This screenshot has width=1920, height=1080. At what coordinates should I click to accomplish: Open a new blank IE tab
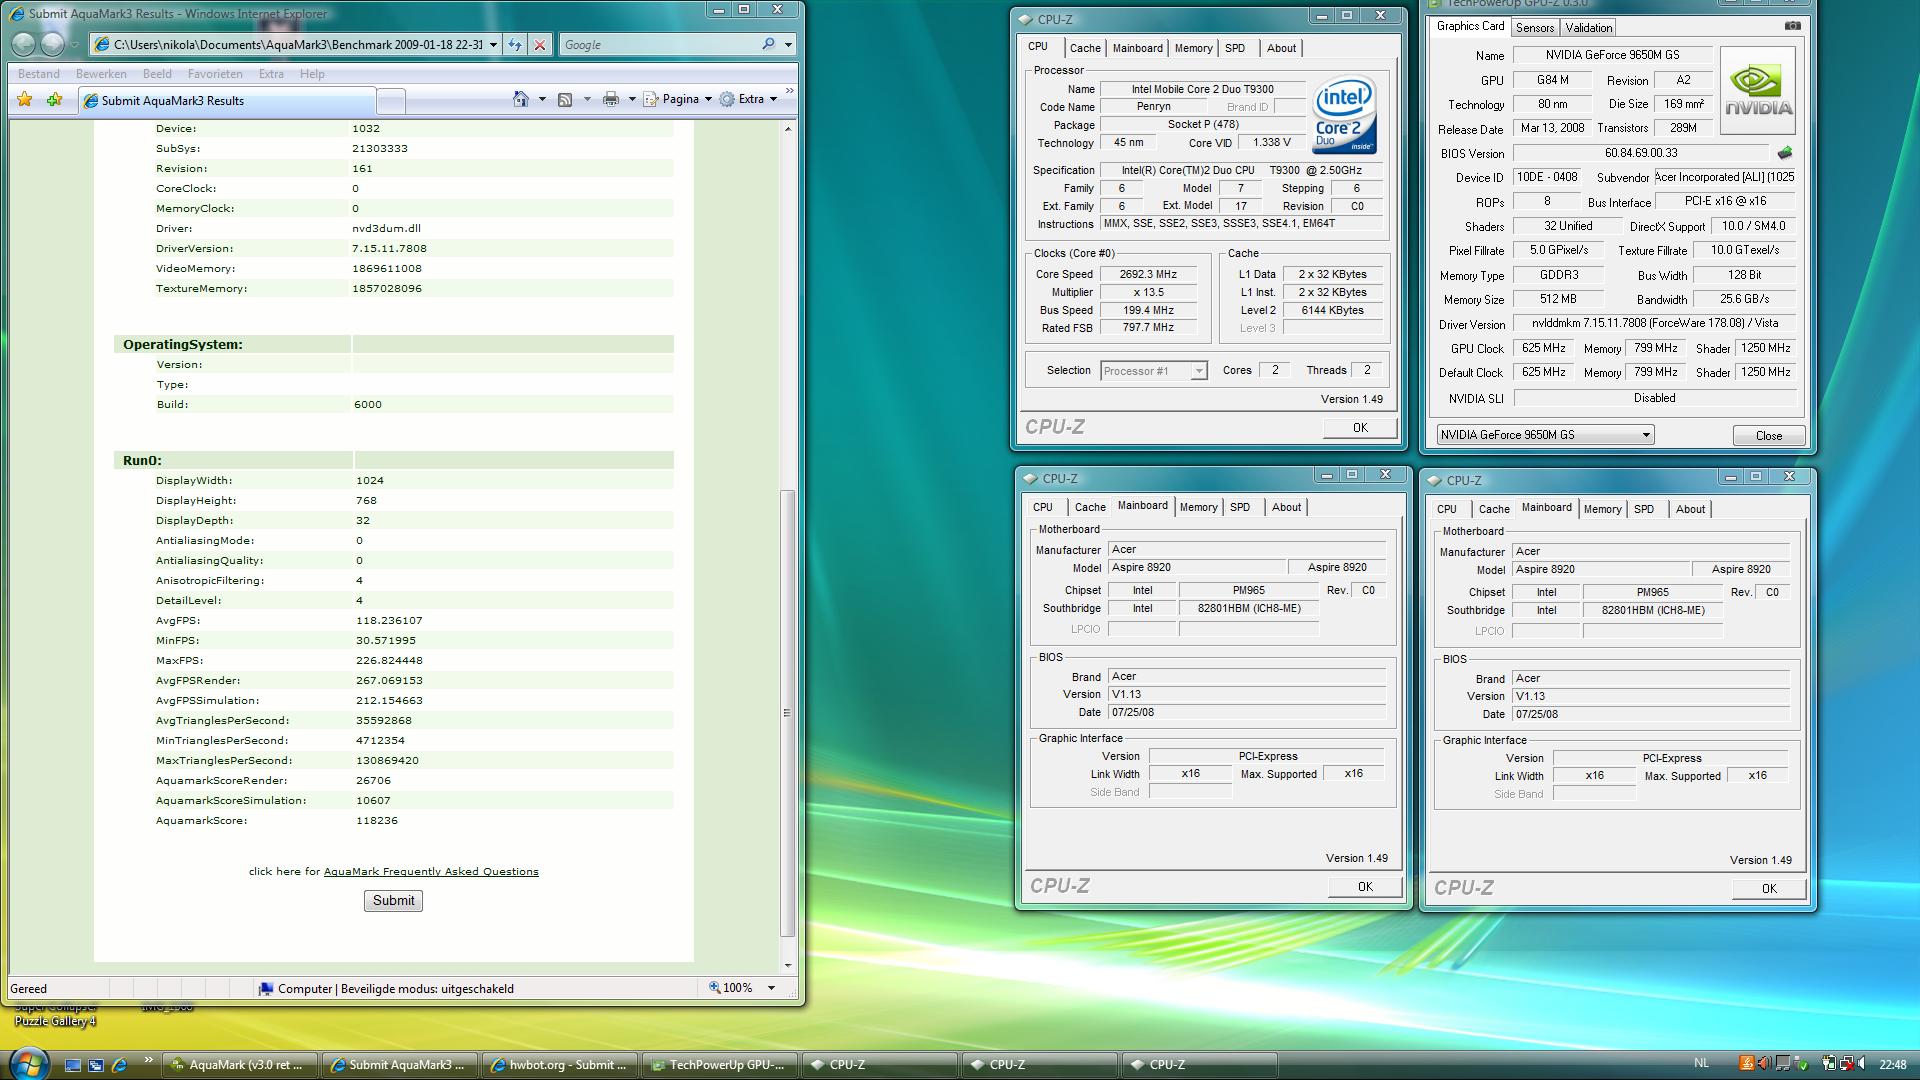(391, 100)
